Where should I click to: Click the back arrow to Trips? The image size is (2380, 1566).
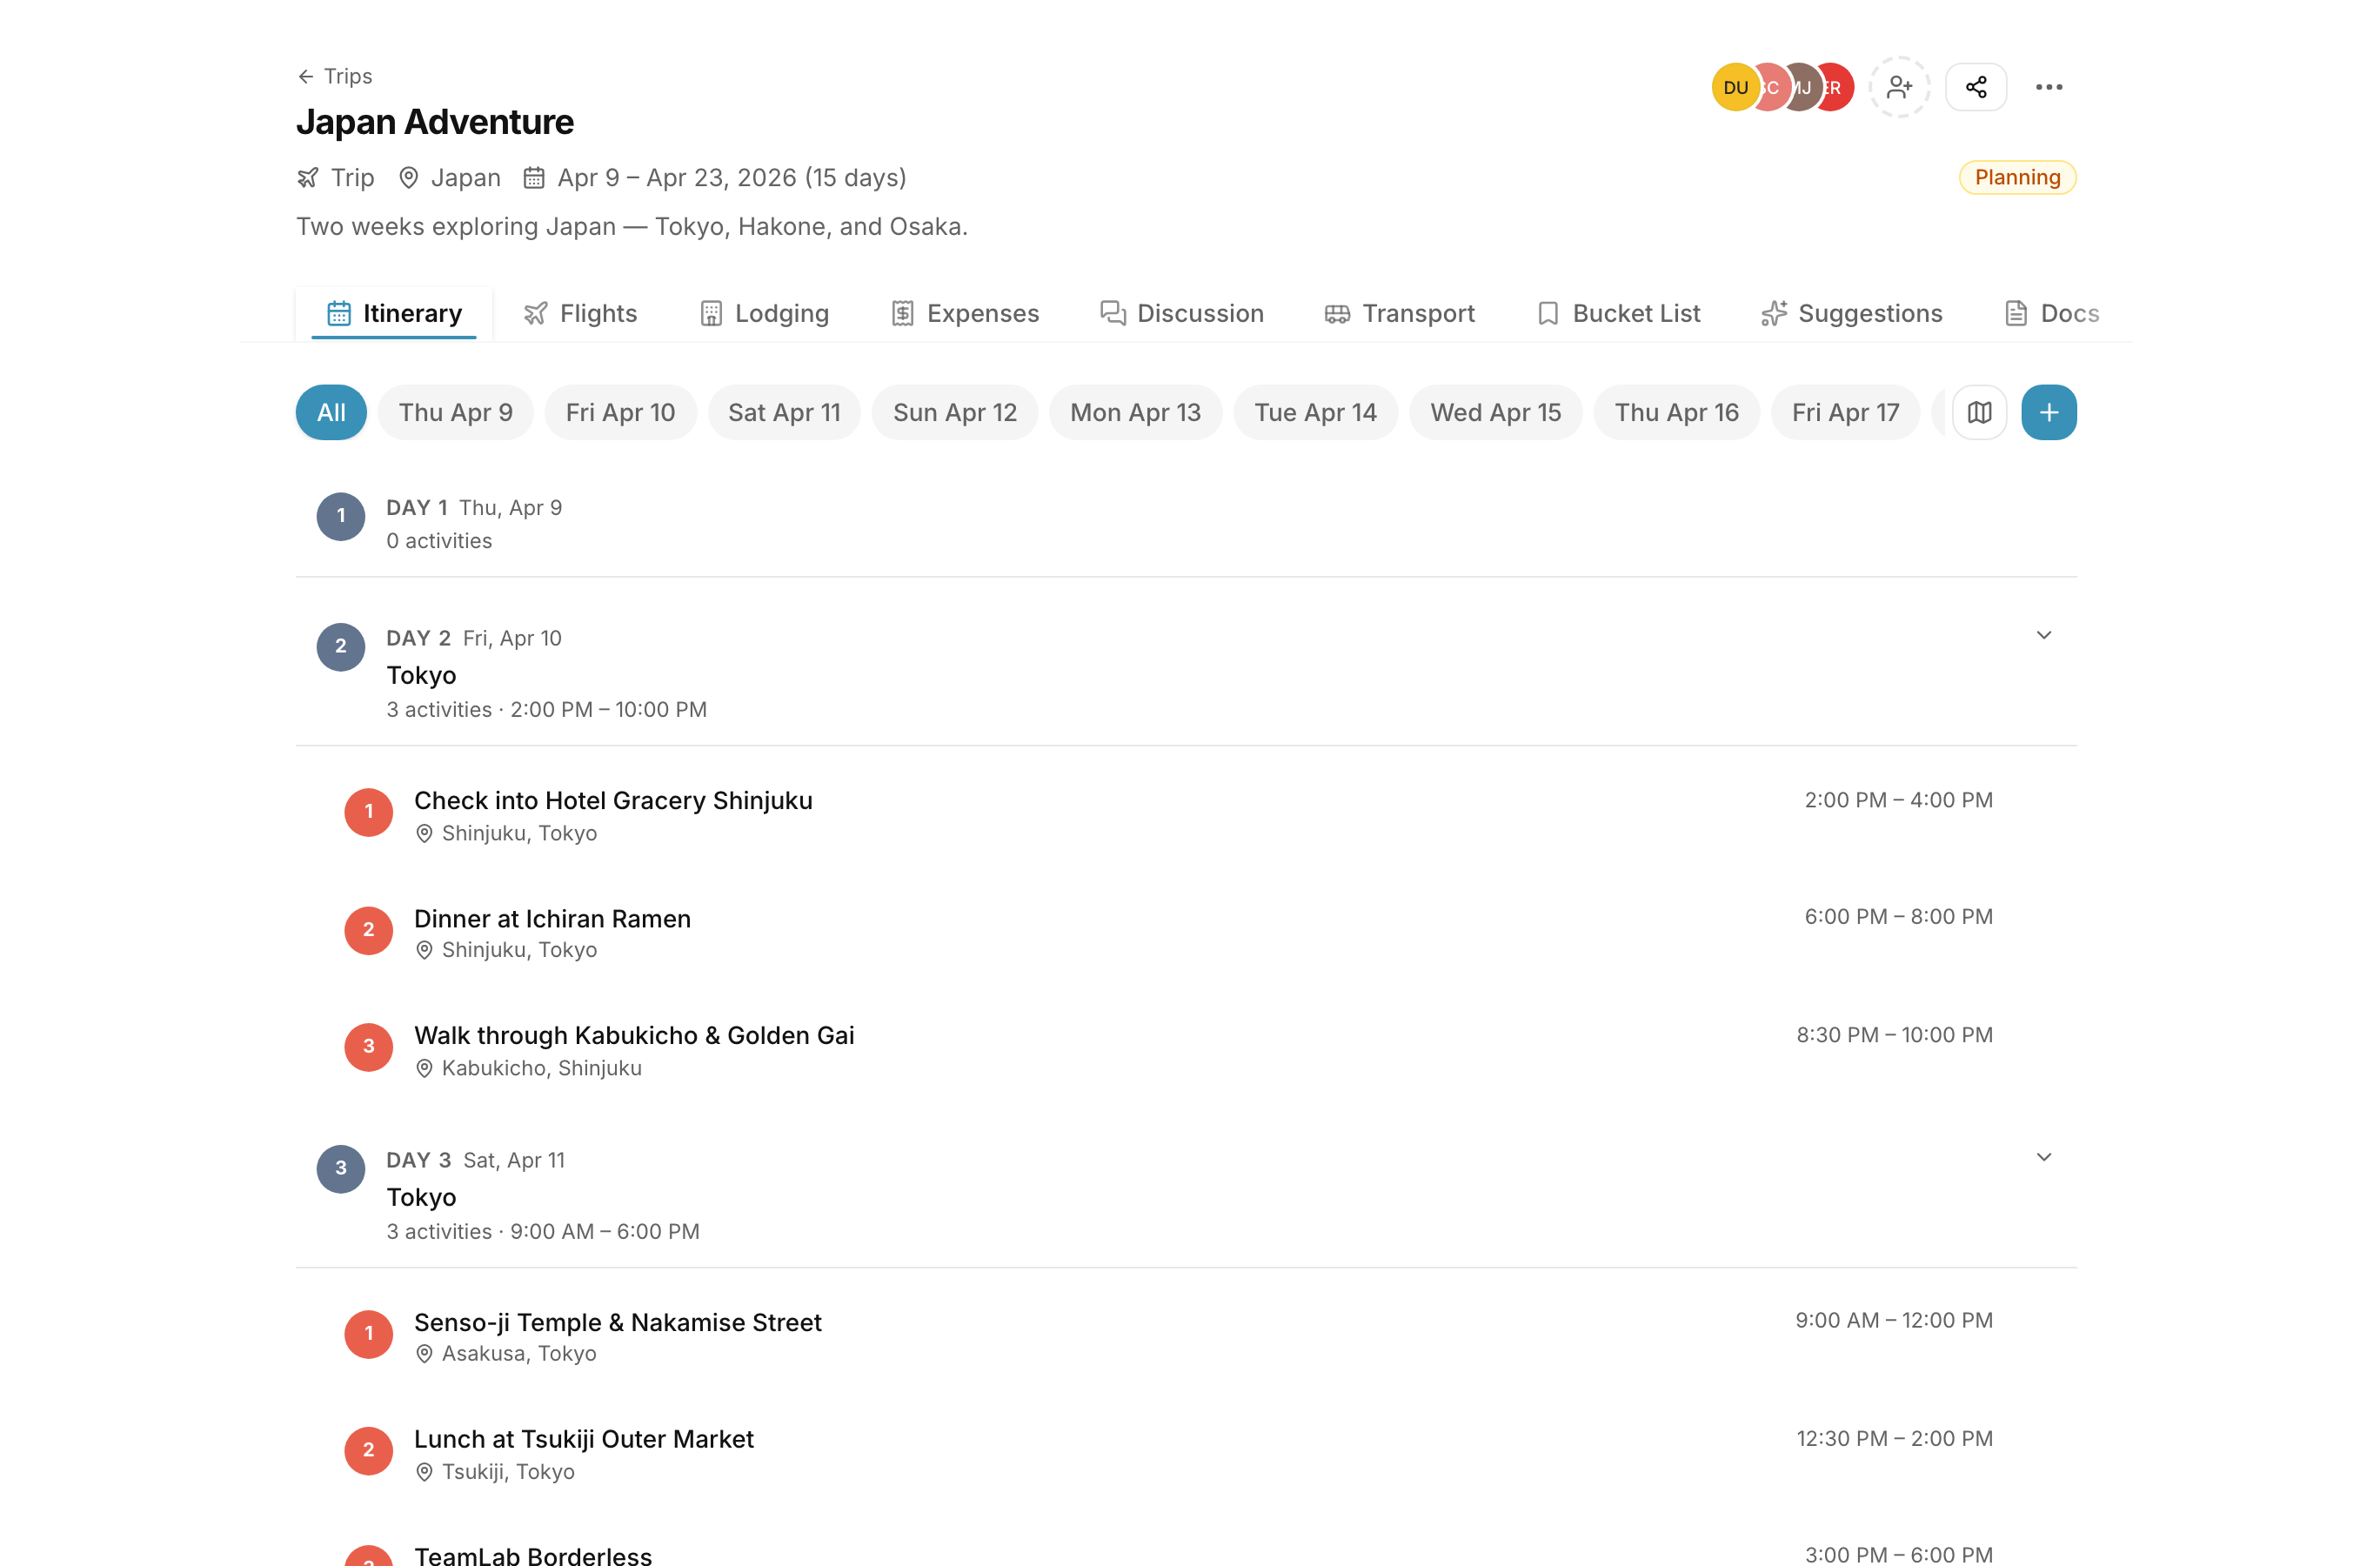click(x=306, y=77)
